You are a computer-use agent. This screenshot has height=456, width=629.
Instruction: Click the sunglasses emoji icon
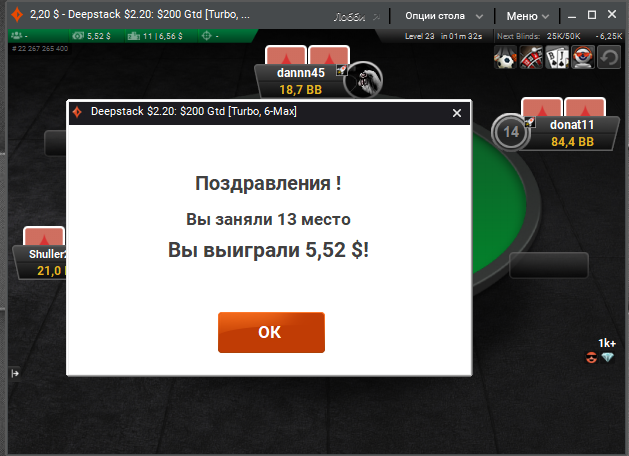point(591,357)
